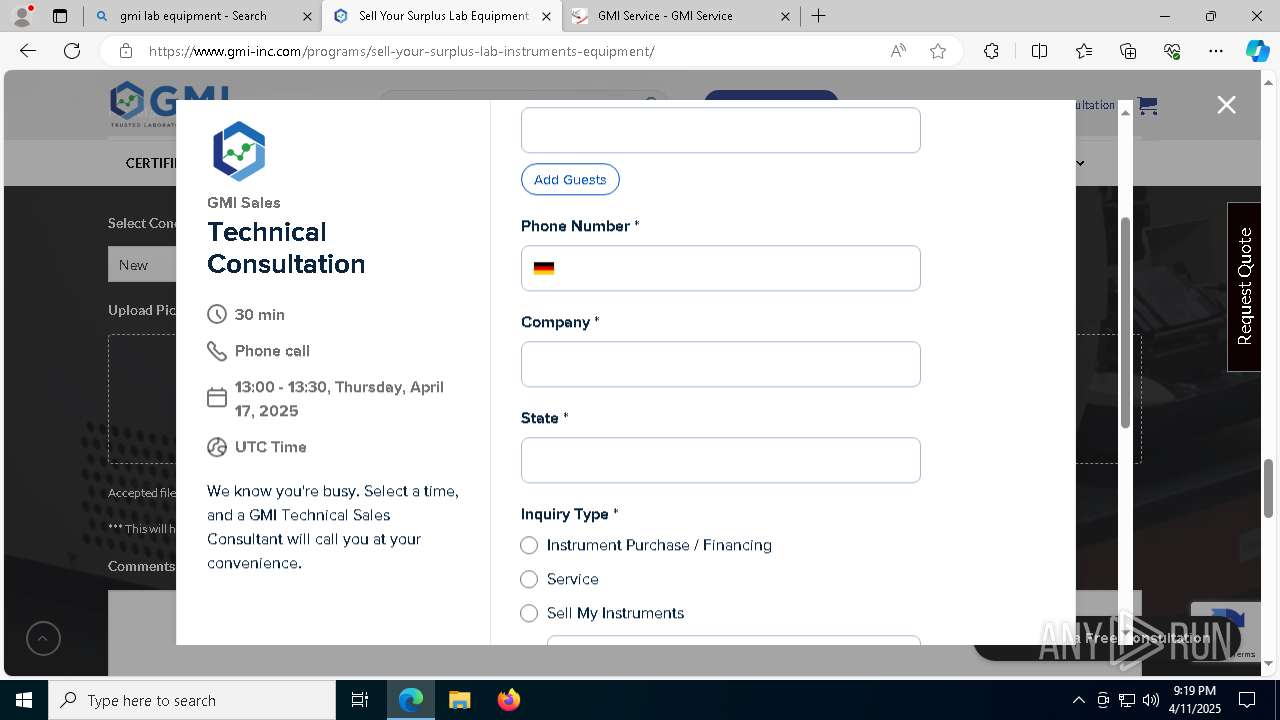Open the clock showing 9:19 PM
Viewport: 1280px width, 720px height.
click(1195, 700)
